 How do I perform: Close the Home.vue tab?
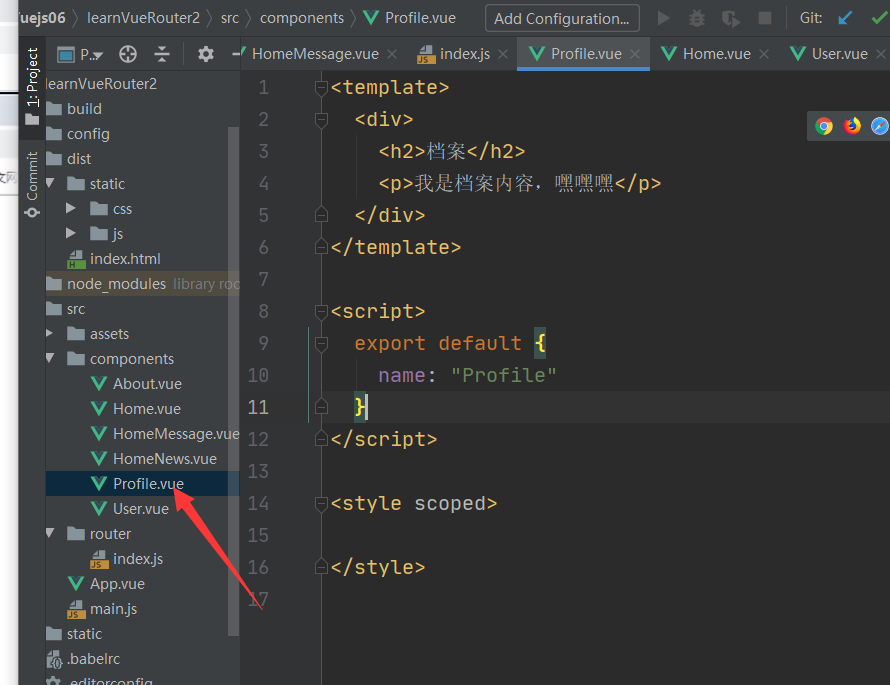click(764, 54)
